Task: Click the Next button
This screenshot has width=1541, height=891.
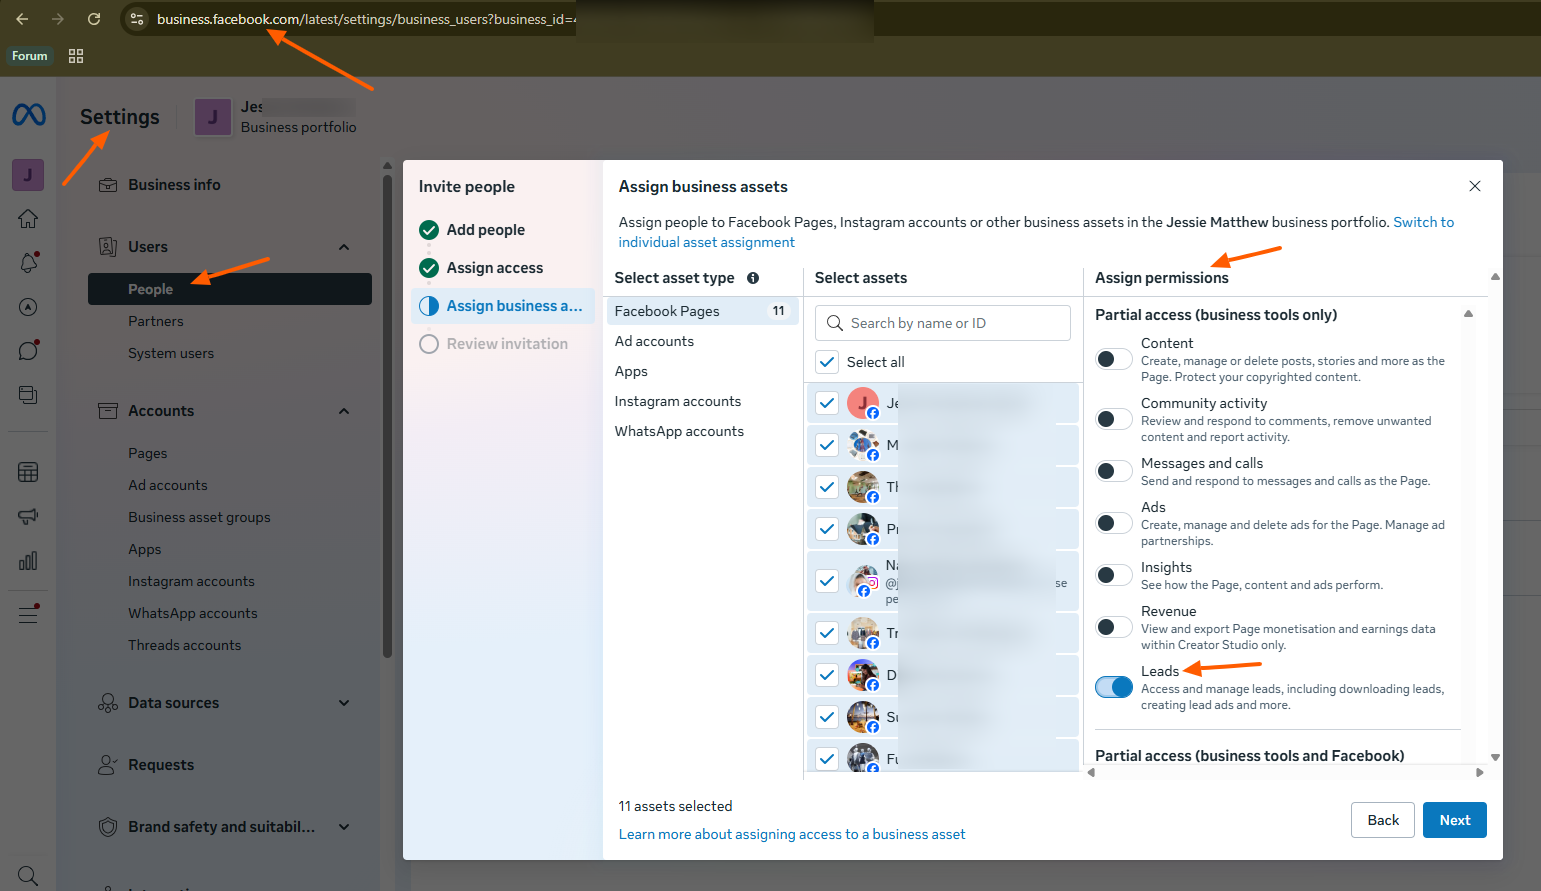Action: (1454, 820)
